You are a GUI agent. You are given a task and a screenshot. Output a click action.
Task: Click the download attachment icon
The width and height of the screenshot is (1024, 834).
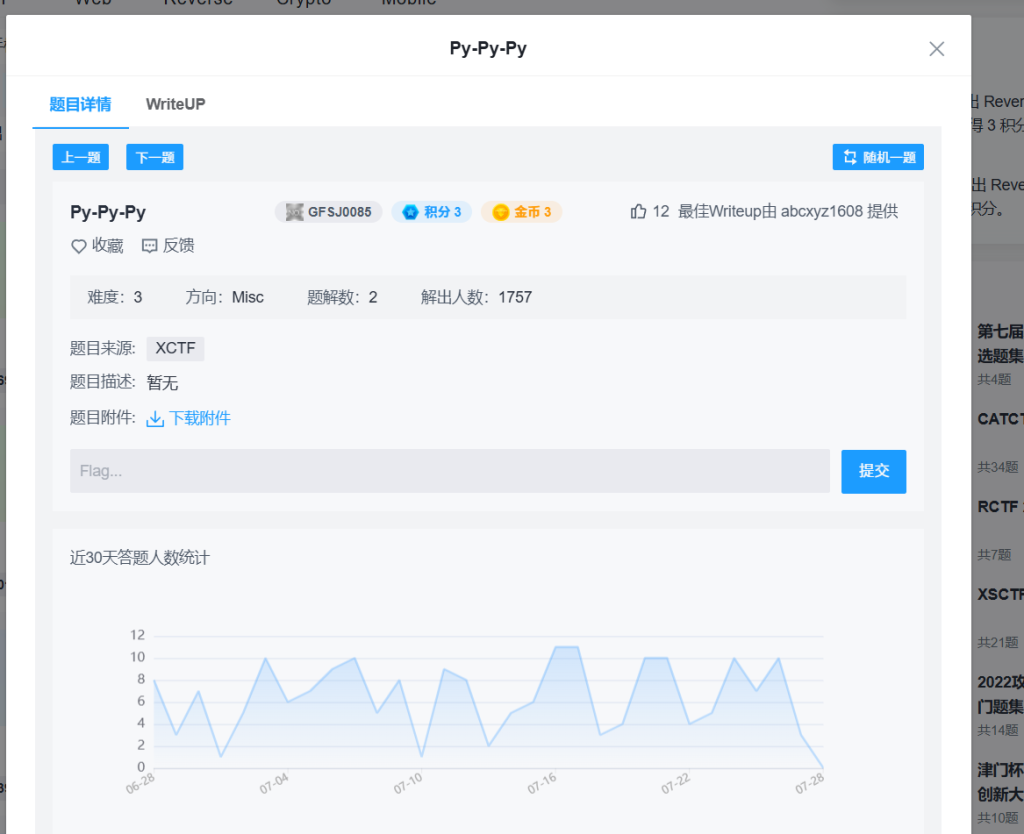[x=155, y=419]
